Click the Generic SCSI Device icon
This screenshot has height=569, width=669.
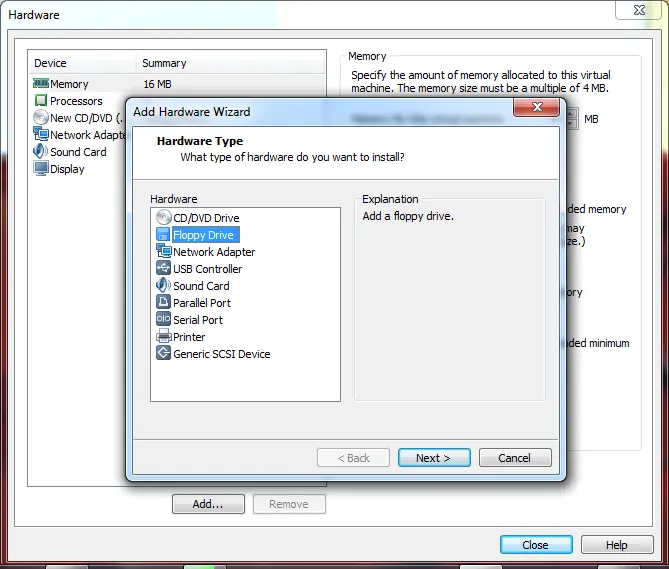[x=163, y=354]
